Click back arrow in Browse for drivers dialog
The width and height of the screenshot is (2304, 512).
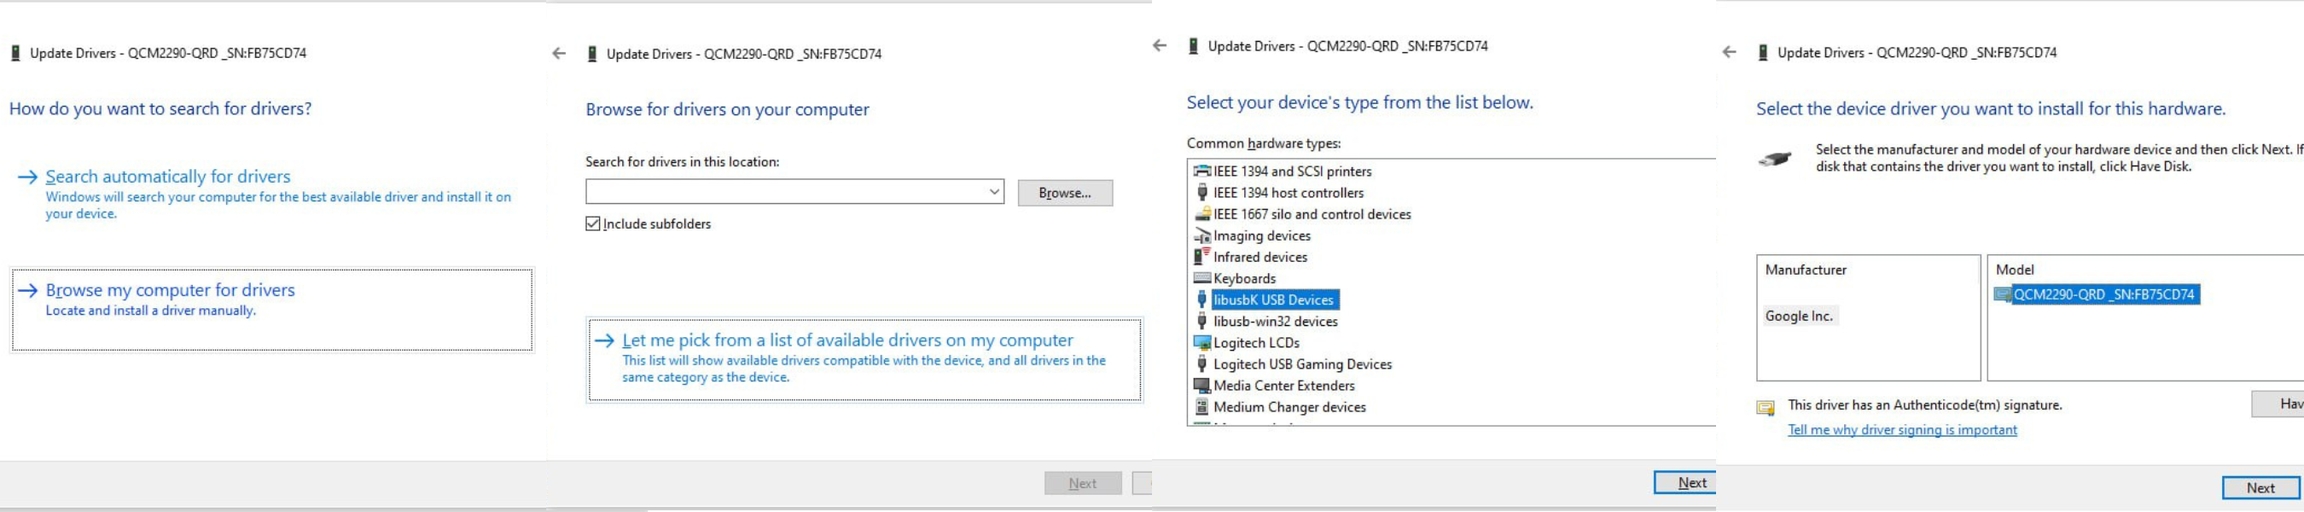click(x=559, y=54)
